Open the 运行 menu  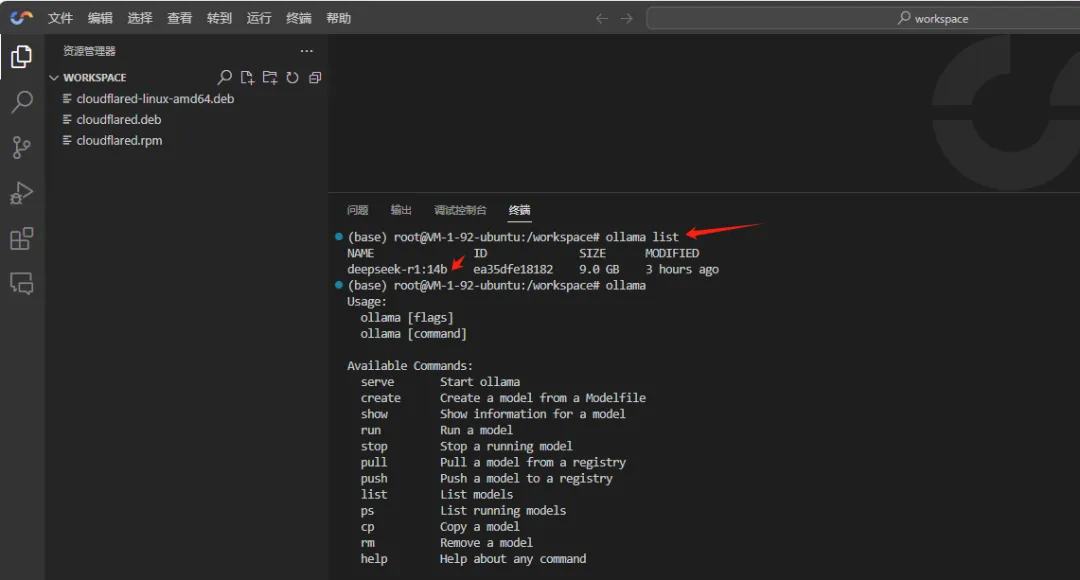[x=259, y=18]
